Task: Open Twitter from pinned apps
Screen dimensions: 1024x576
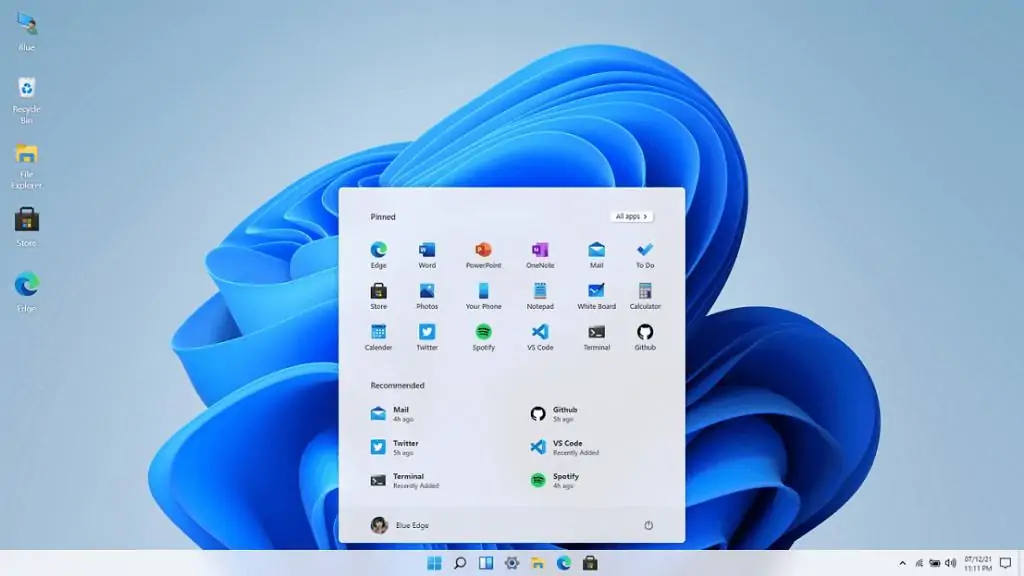Action: (427, 337)
